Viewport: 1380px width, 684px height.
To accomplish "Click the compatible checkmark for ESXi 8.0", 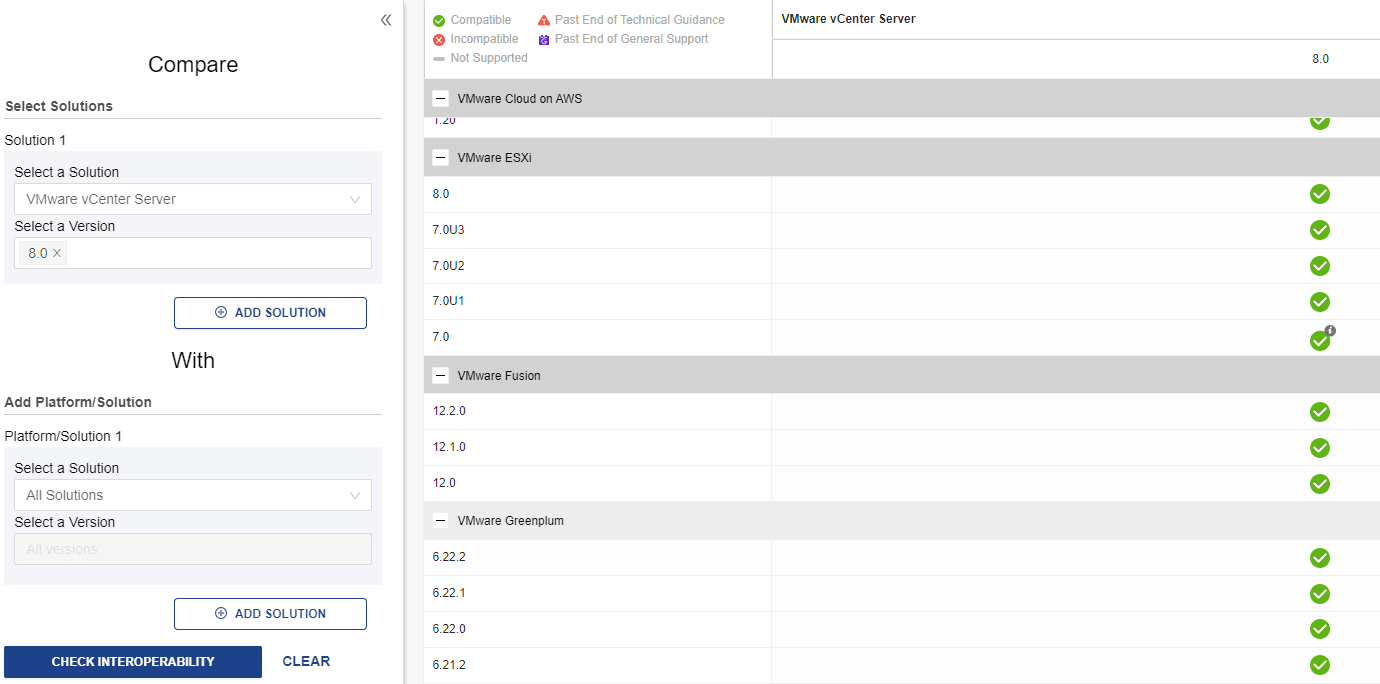I will tap(1319, 194).
